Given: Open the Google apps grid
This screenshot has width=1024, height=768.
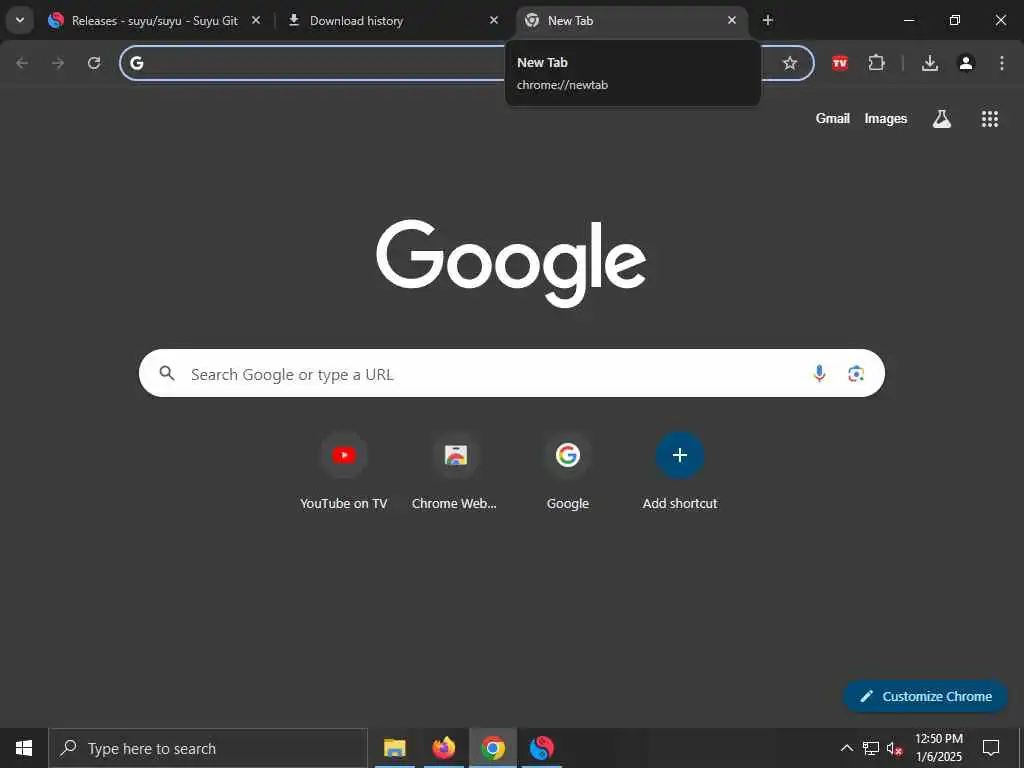Looking at the screenshot, I should pyautogui.click(x=990, y=118).
